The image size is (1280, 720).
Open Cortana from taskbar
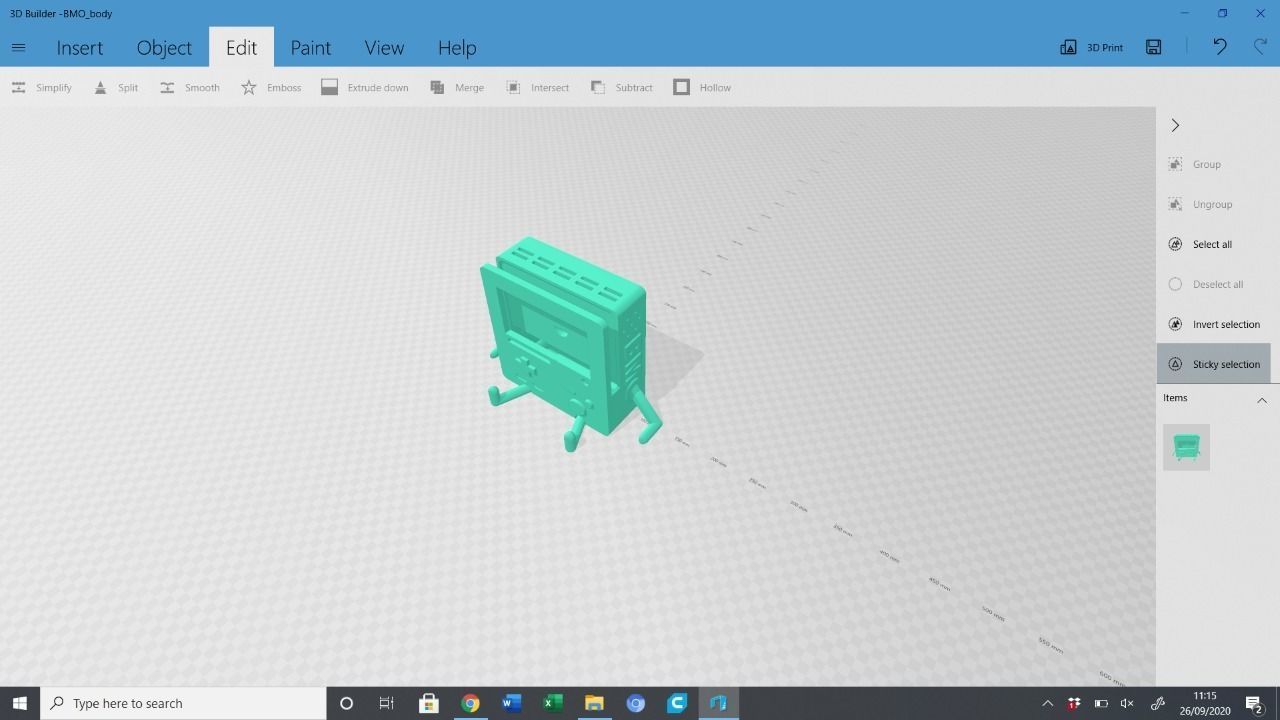click(x=346, y=703)
